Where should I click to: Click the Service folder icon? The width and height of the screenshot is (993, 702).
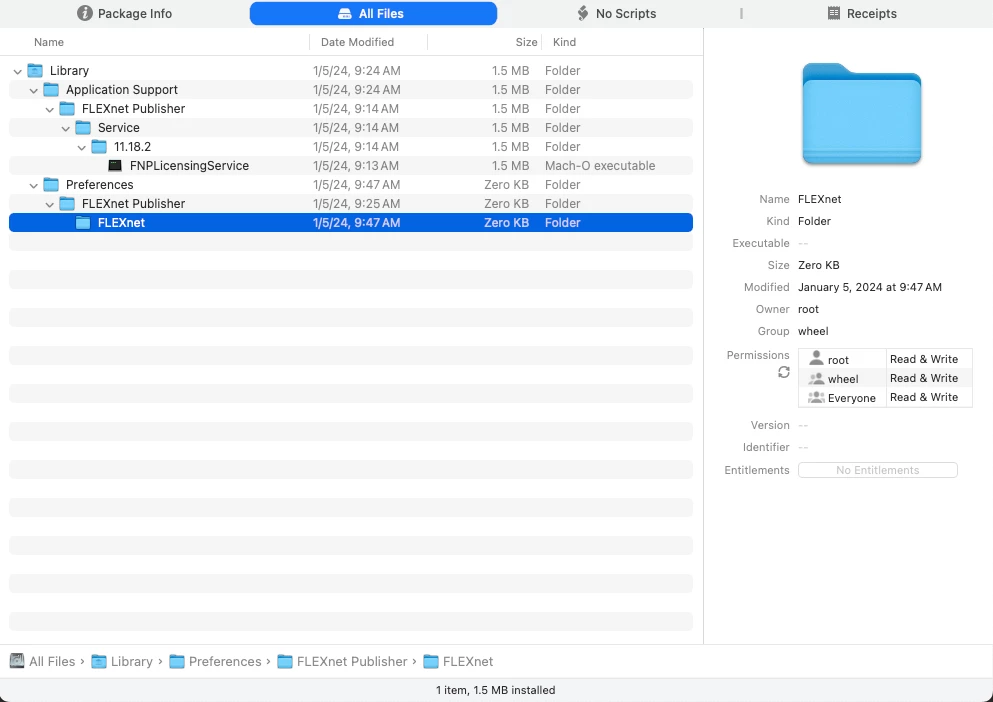[x=83, y=127]
